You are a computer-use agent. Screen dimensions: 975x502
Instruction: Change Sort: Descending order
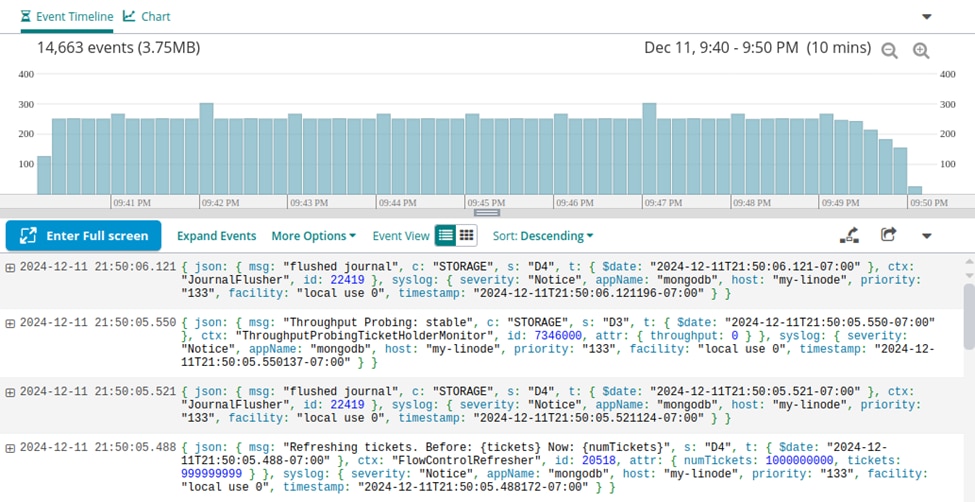point(543,236)
